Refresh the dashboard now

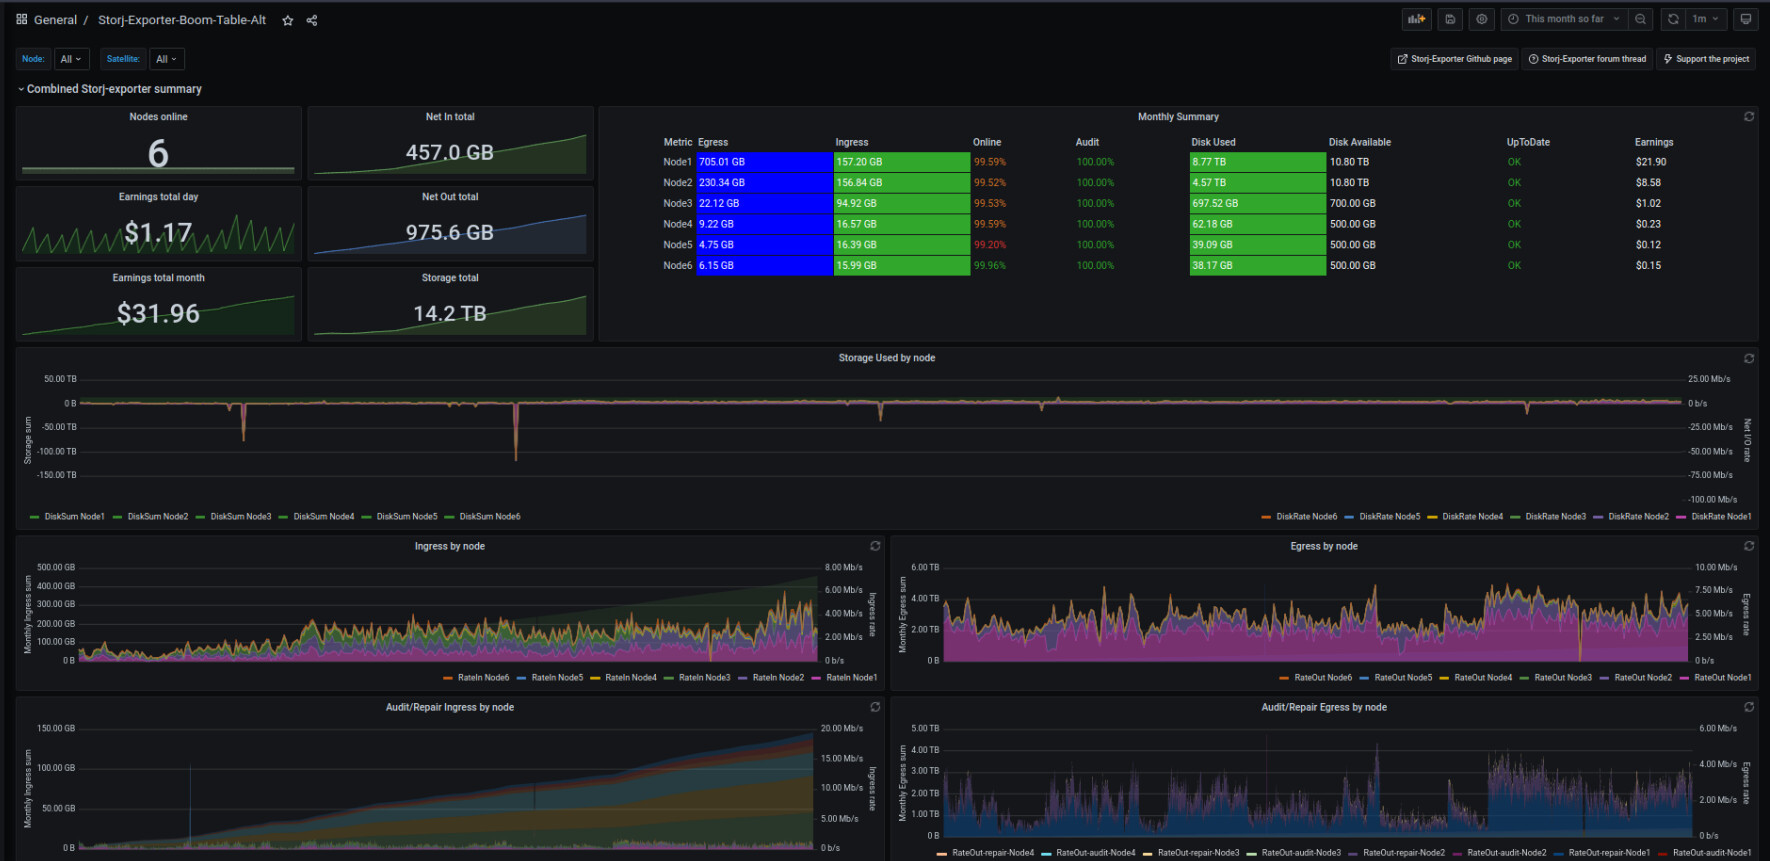[1673, 19]
